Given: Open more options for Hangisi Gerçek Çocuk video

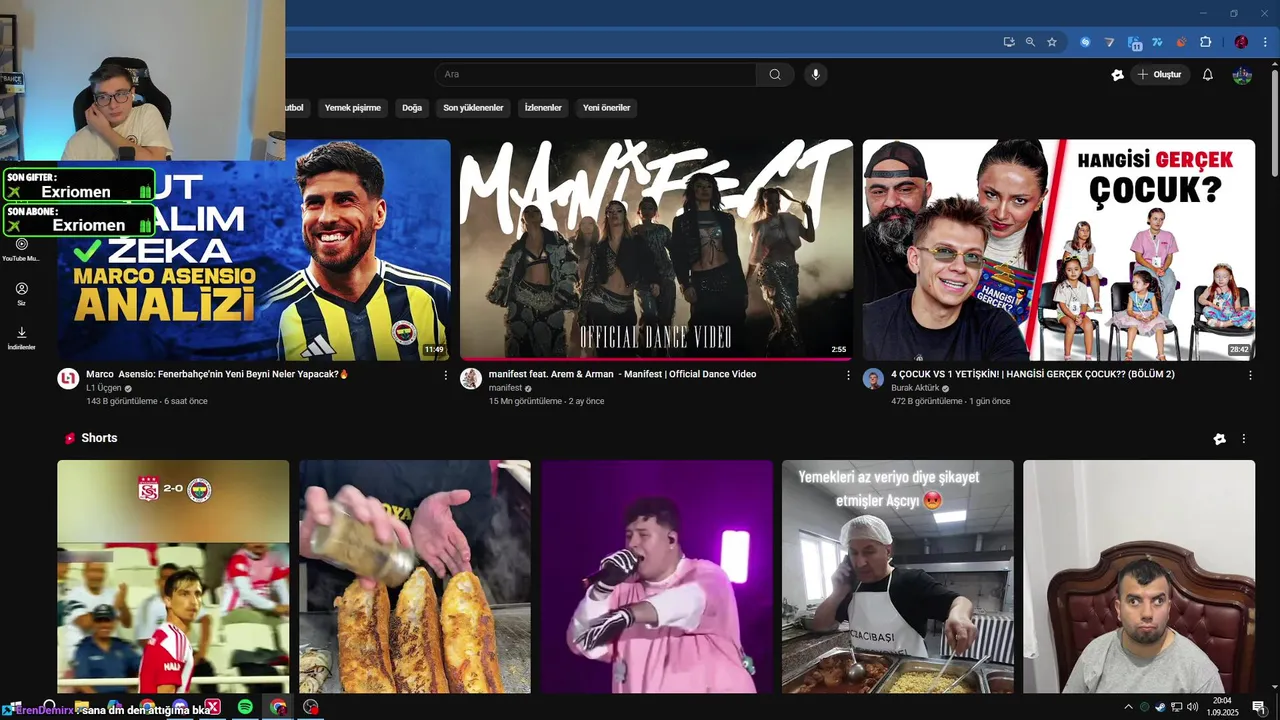Looking at the screenshot, I should [x=1250, y=375].
